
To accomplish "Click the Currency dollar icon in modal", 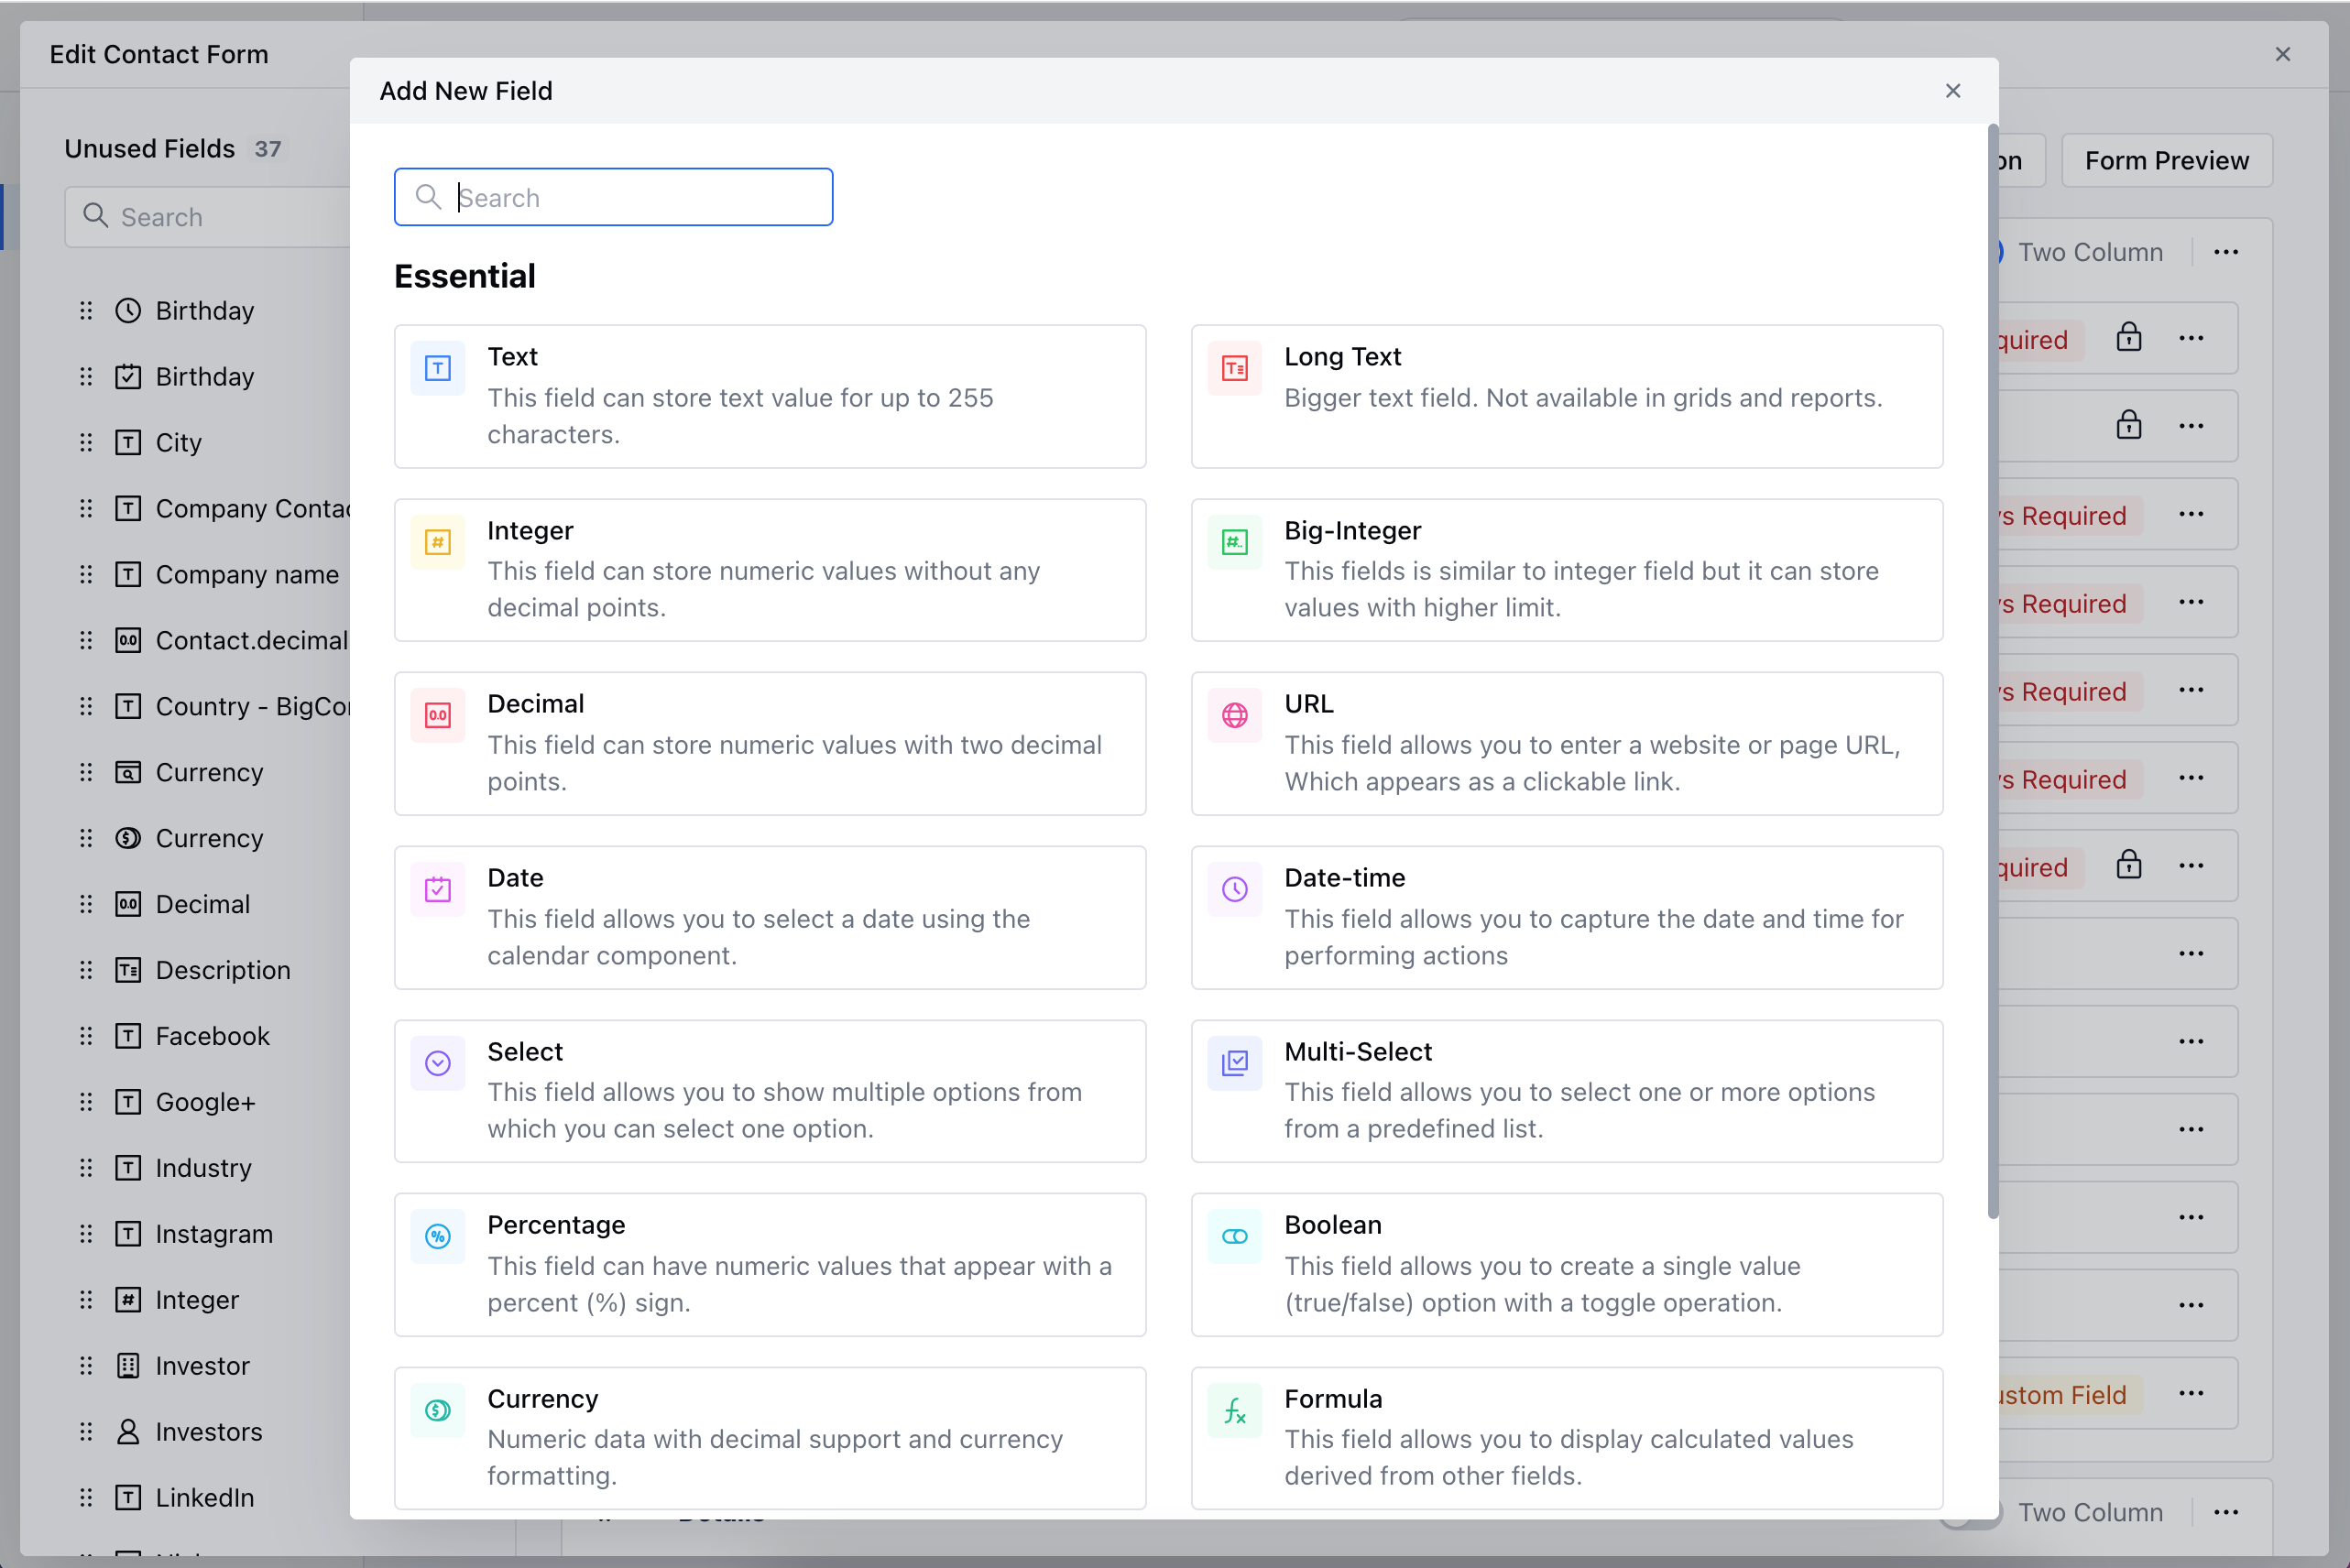I will [437, 1410].
